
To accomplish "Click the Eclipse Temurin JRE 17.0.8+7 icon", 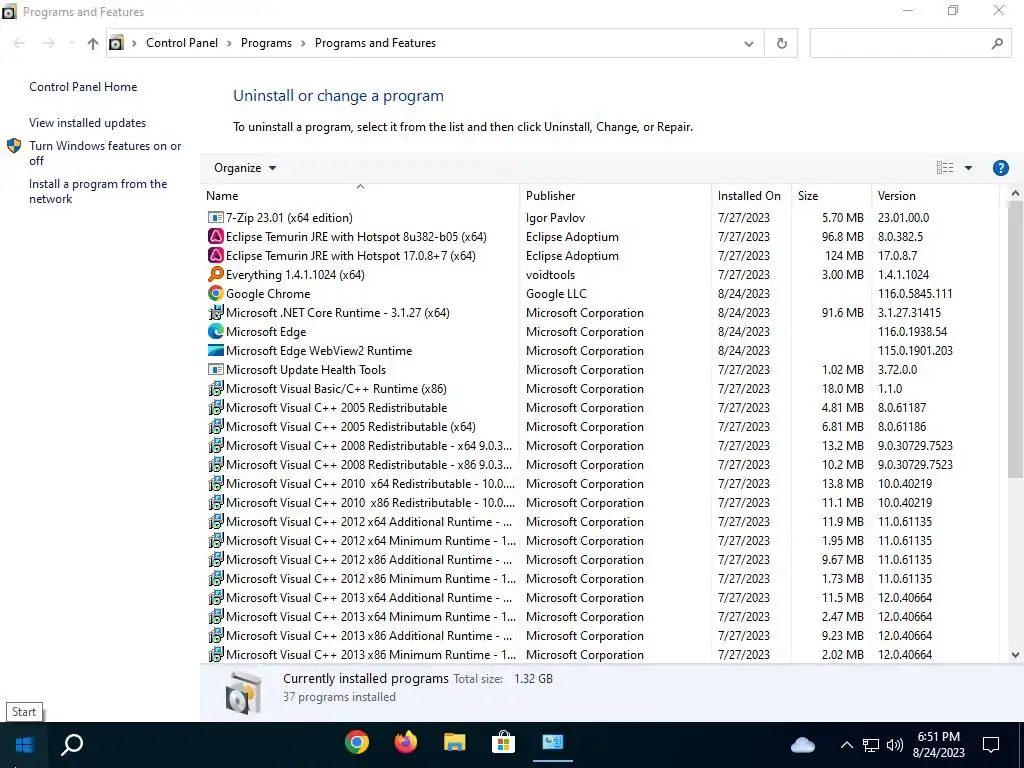I will (x=216, y=255).
